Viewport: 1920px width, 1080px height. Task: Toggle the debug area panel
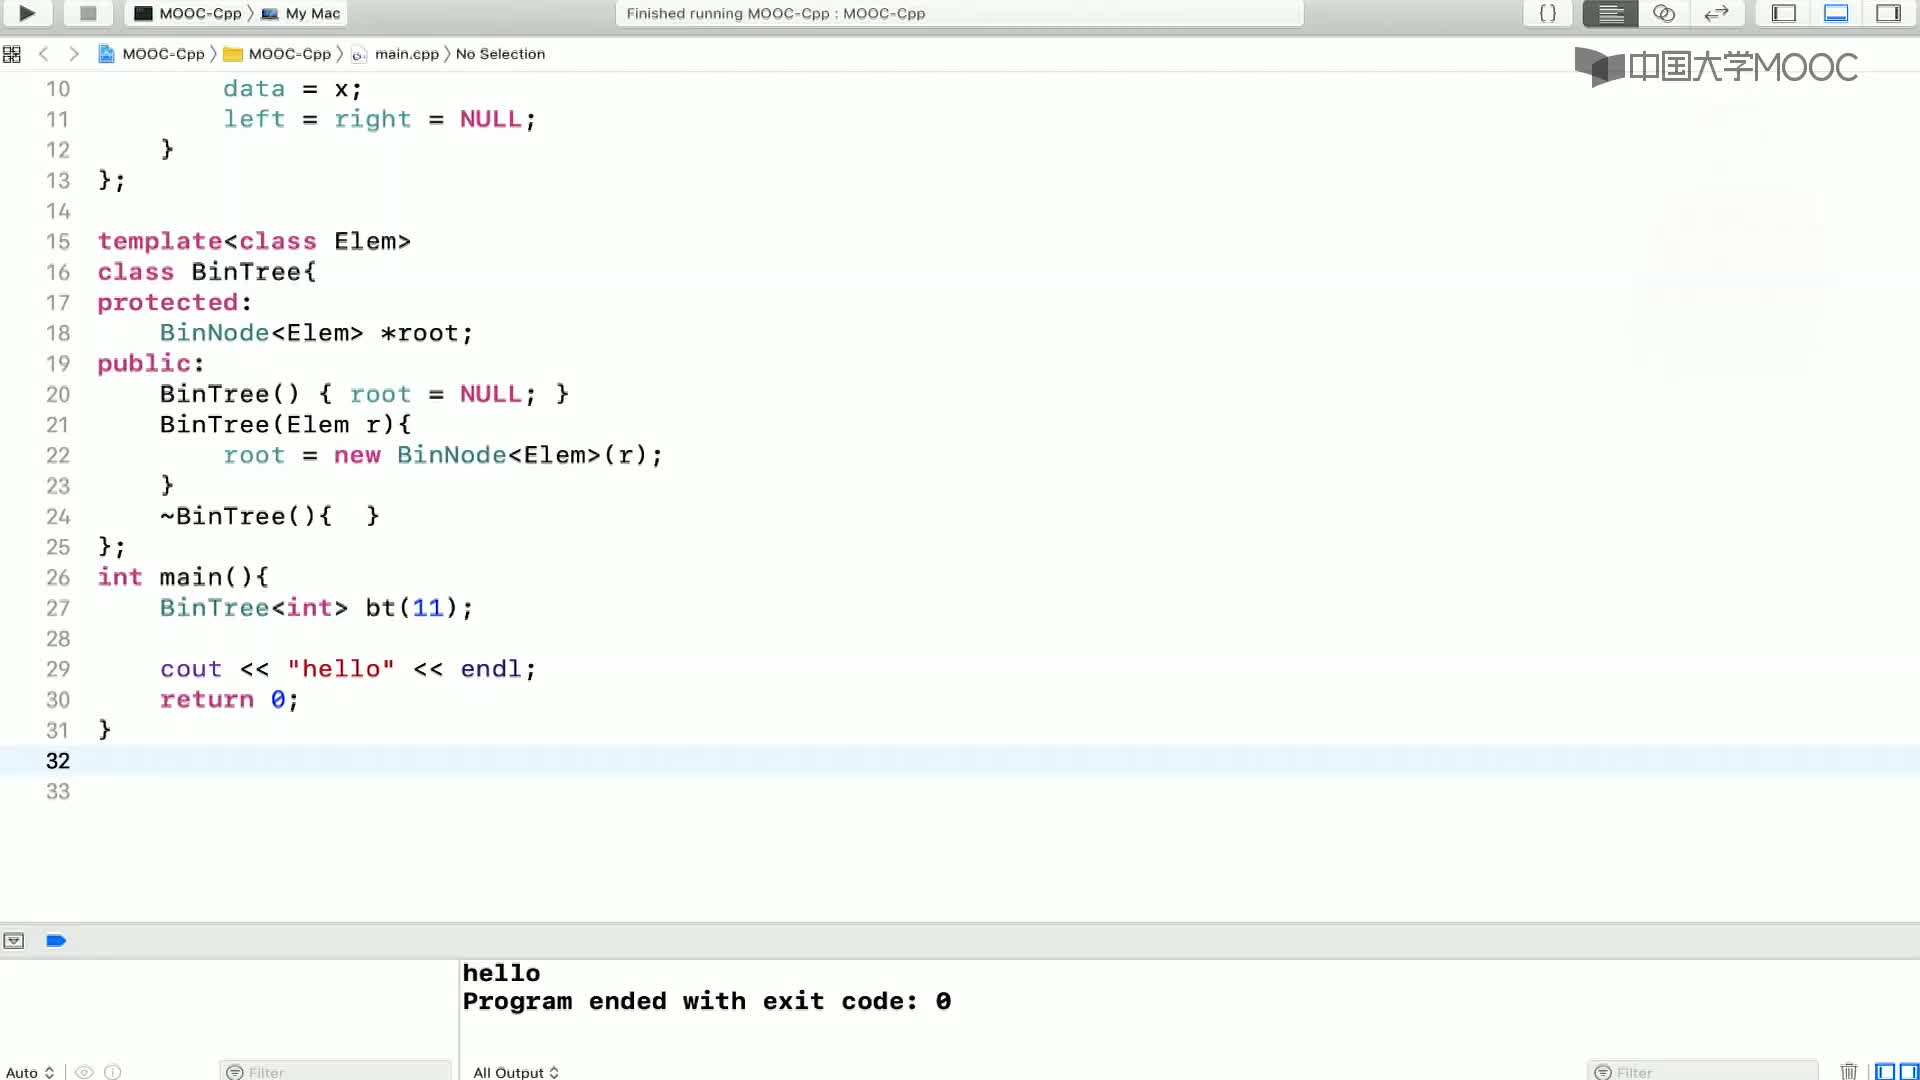tap(1836, 13)
